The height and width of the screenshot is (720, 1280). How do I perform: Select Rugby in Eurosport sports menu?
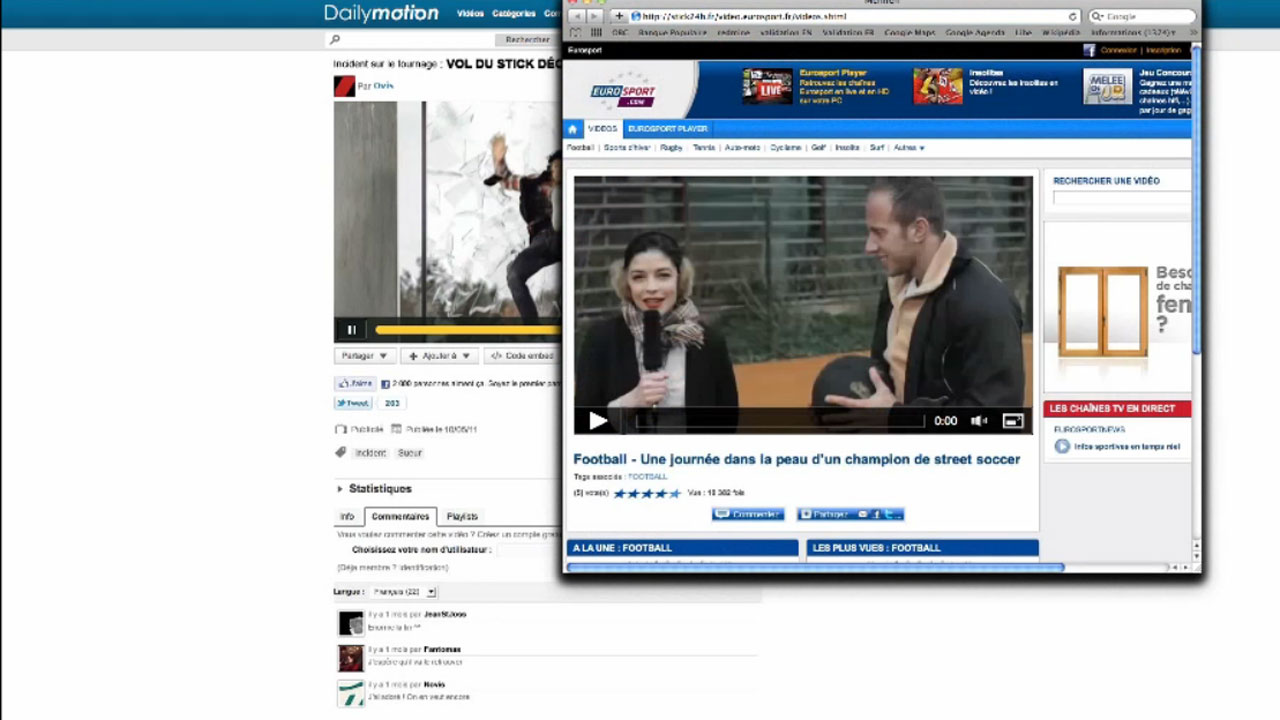pos(671,148)
